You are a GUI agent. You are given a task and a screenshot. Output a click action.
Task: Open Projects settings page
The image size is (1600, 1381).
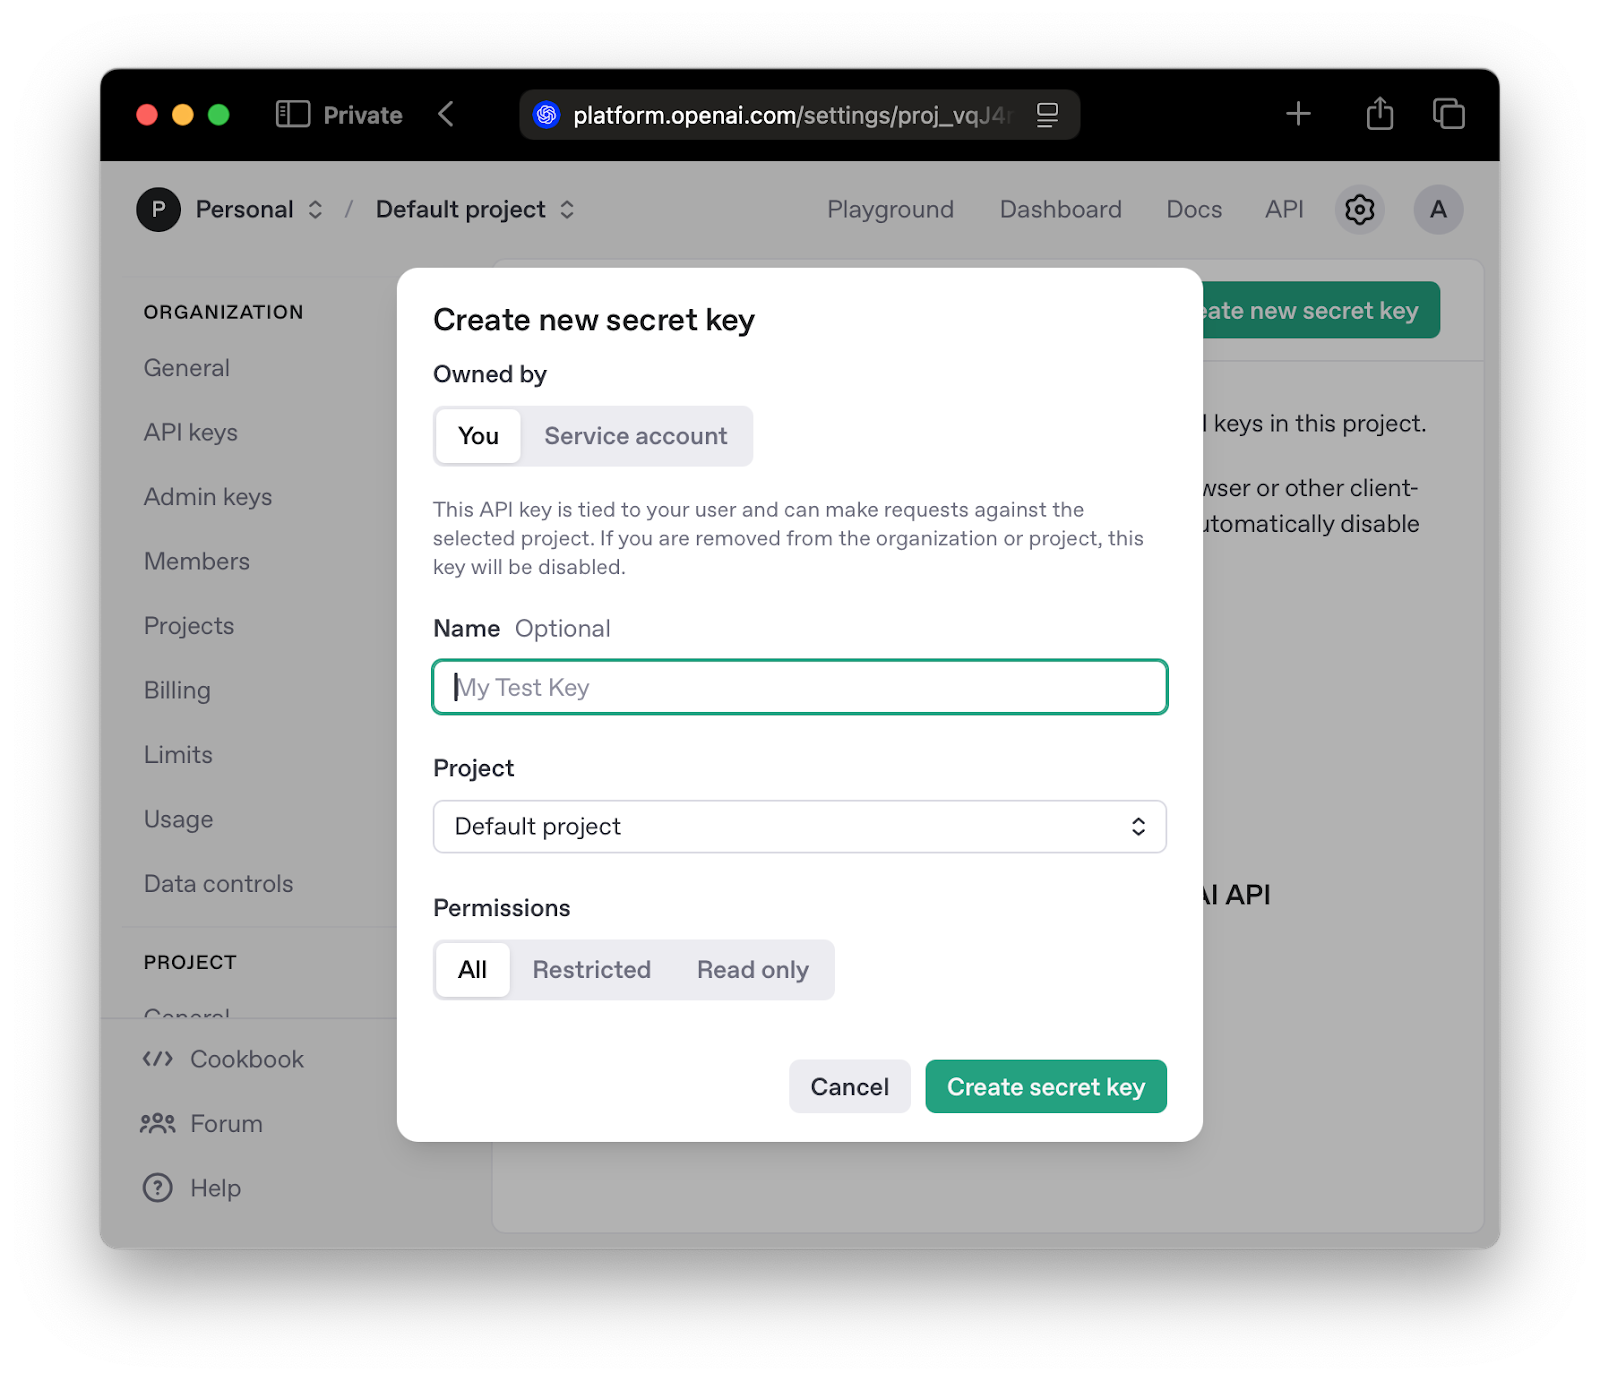(189, 626)
